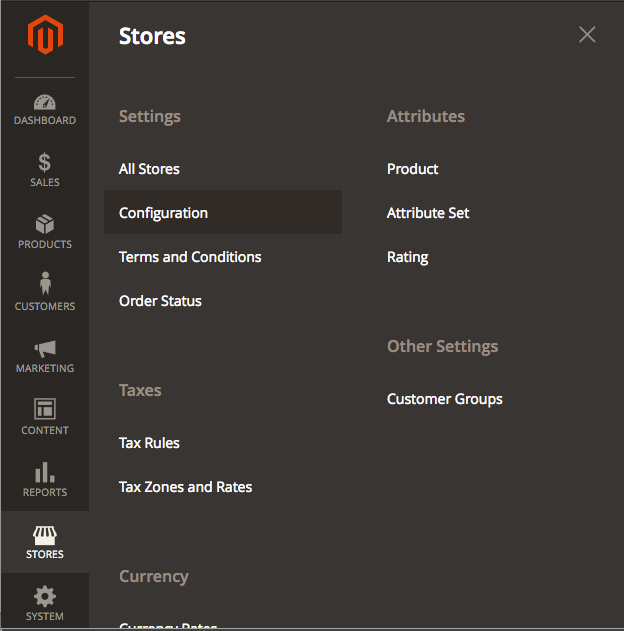The height and width of the screenshot is (631, 624).
Task: Open the System gear icon
Action: (44, 597)
